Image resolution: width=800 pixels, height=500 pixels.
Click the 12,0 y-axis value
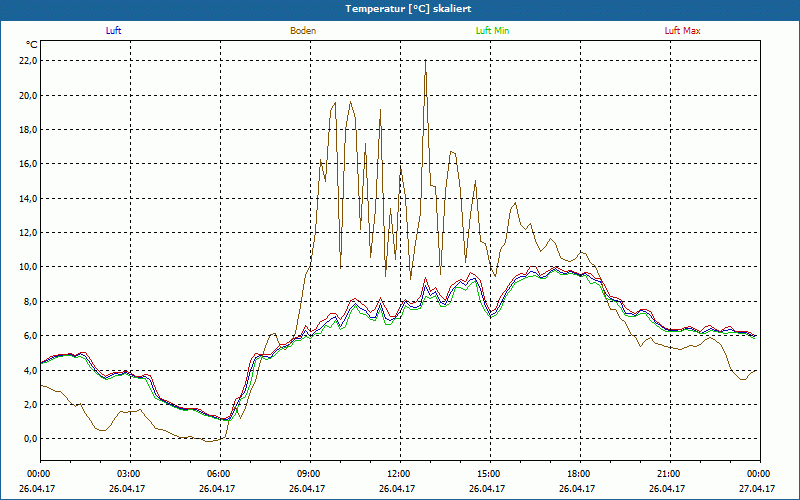point(29,233)
